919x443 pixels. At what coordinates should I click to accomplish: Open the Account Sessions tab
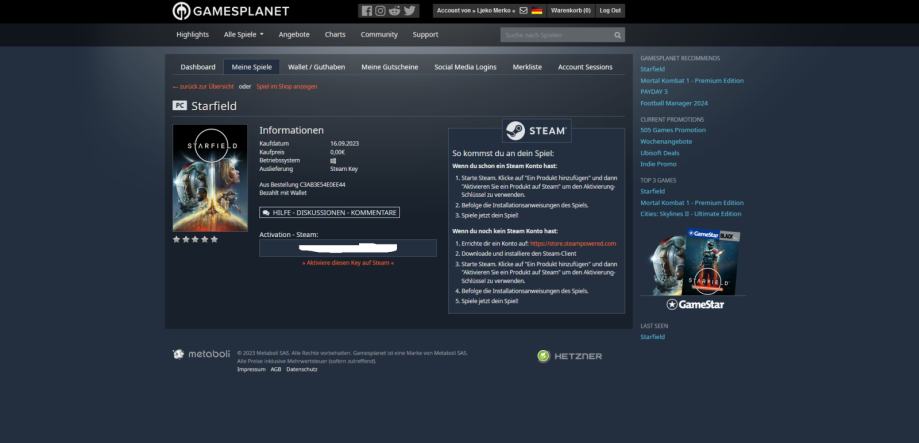click(x=585, y=67)
